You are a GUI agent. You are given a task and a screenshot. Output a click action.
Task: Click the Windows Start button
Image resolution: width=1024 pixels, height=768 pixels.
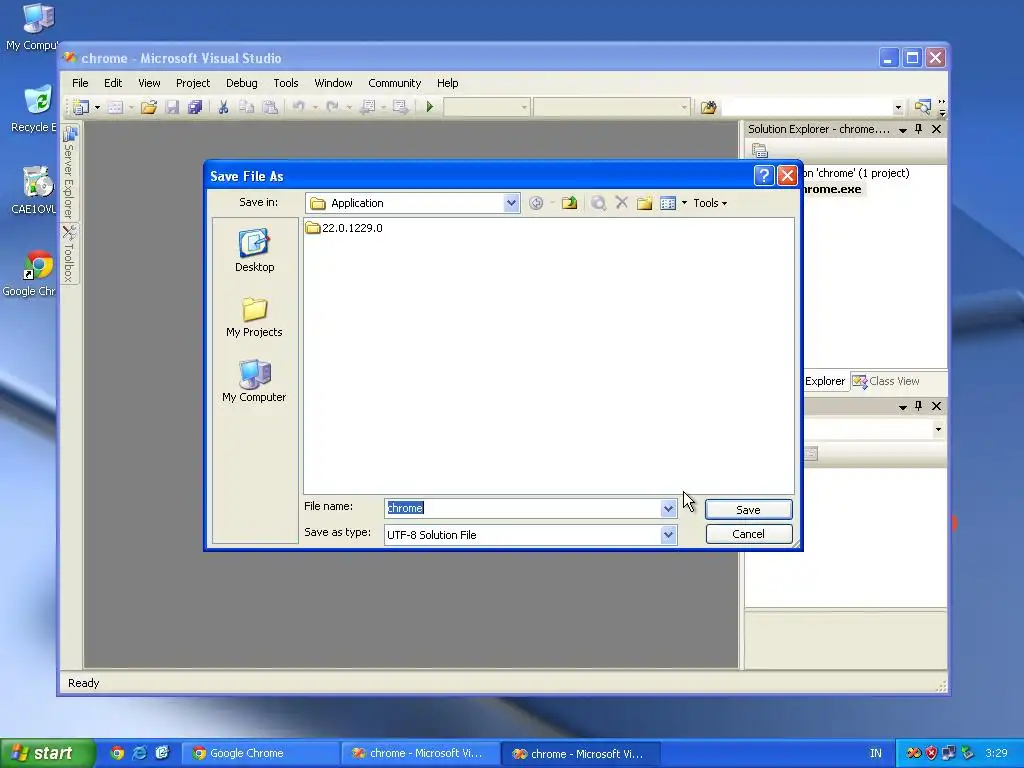pyautogui.click(x=47, y=753)
